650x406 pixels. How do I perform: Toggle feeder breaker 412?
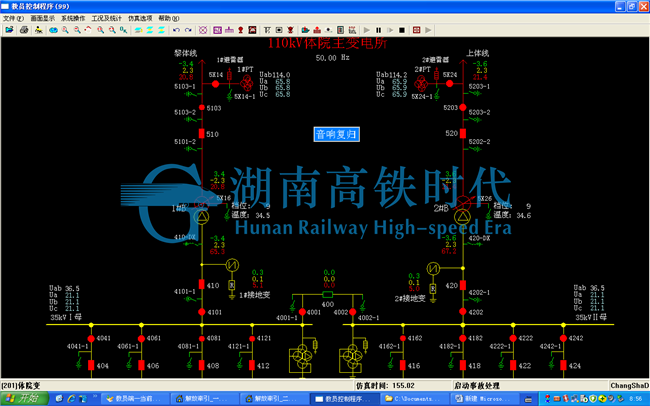click(252, 365)
